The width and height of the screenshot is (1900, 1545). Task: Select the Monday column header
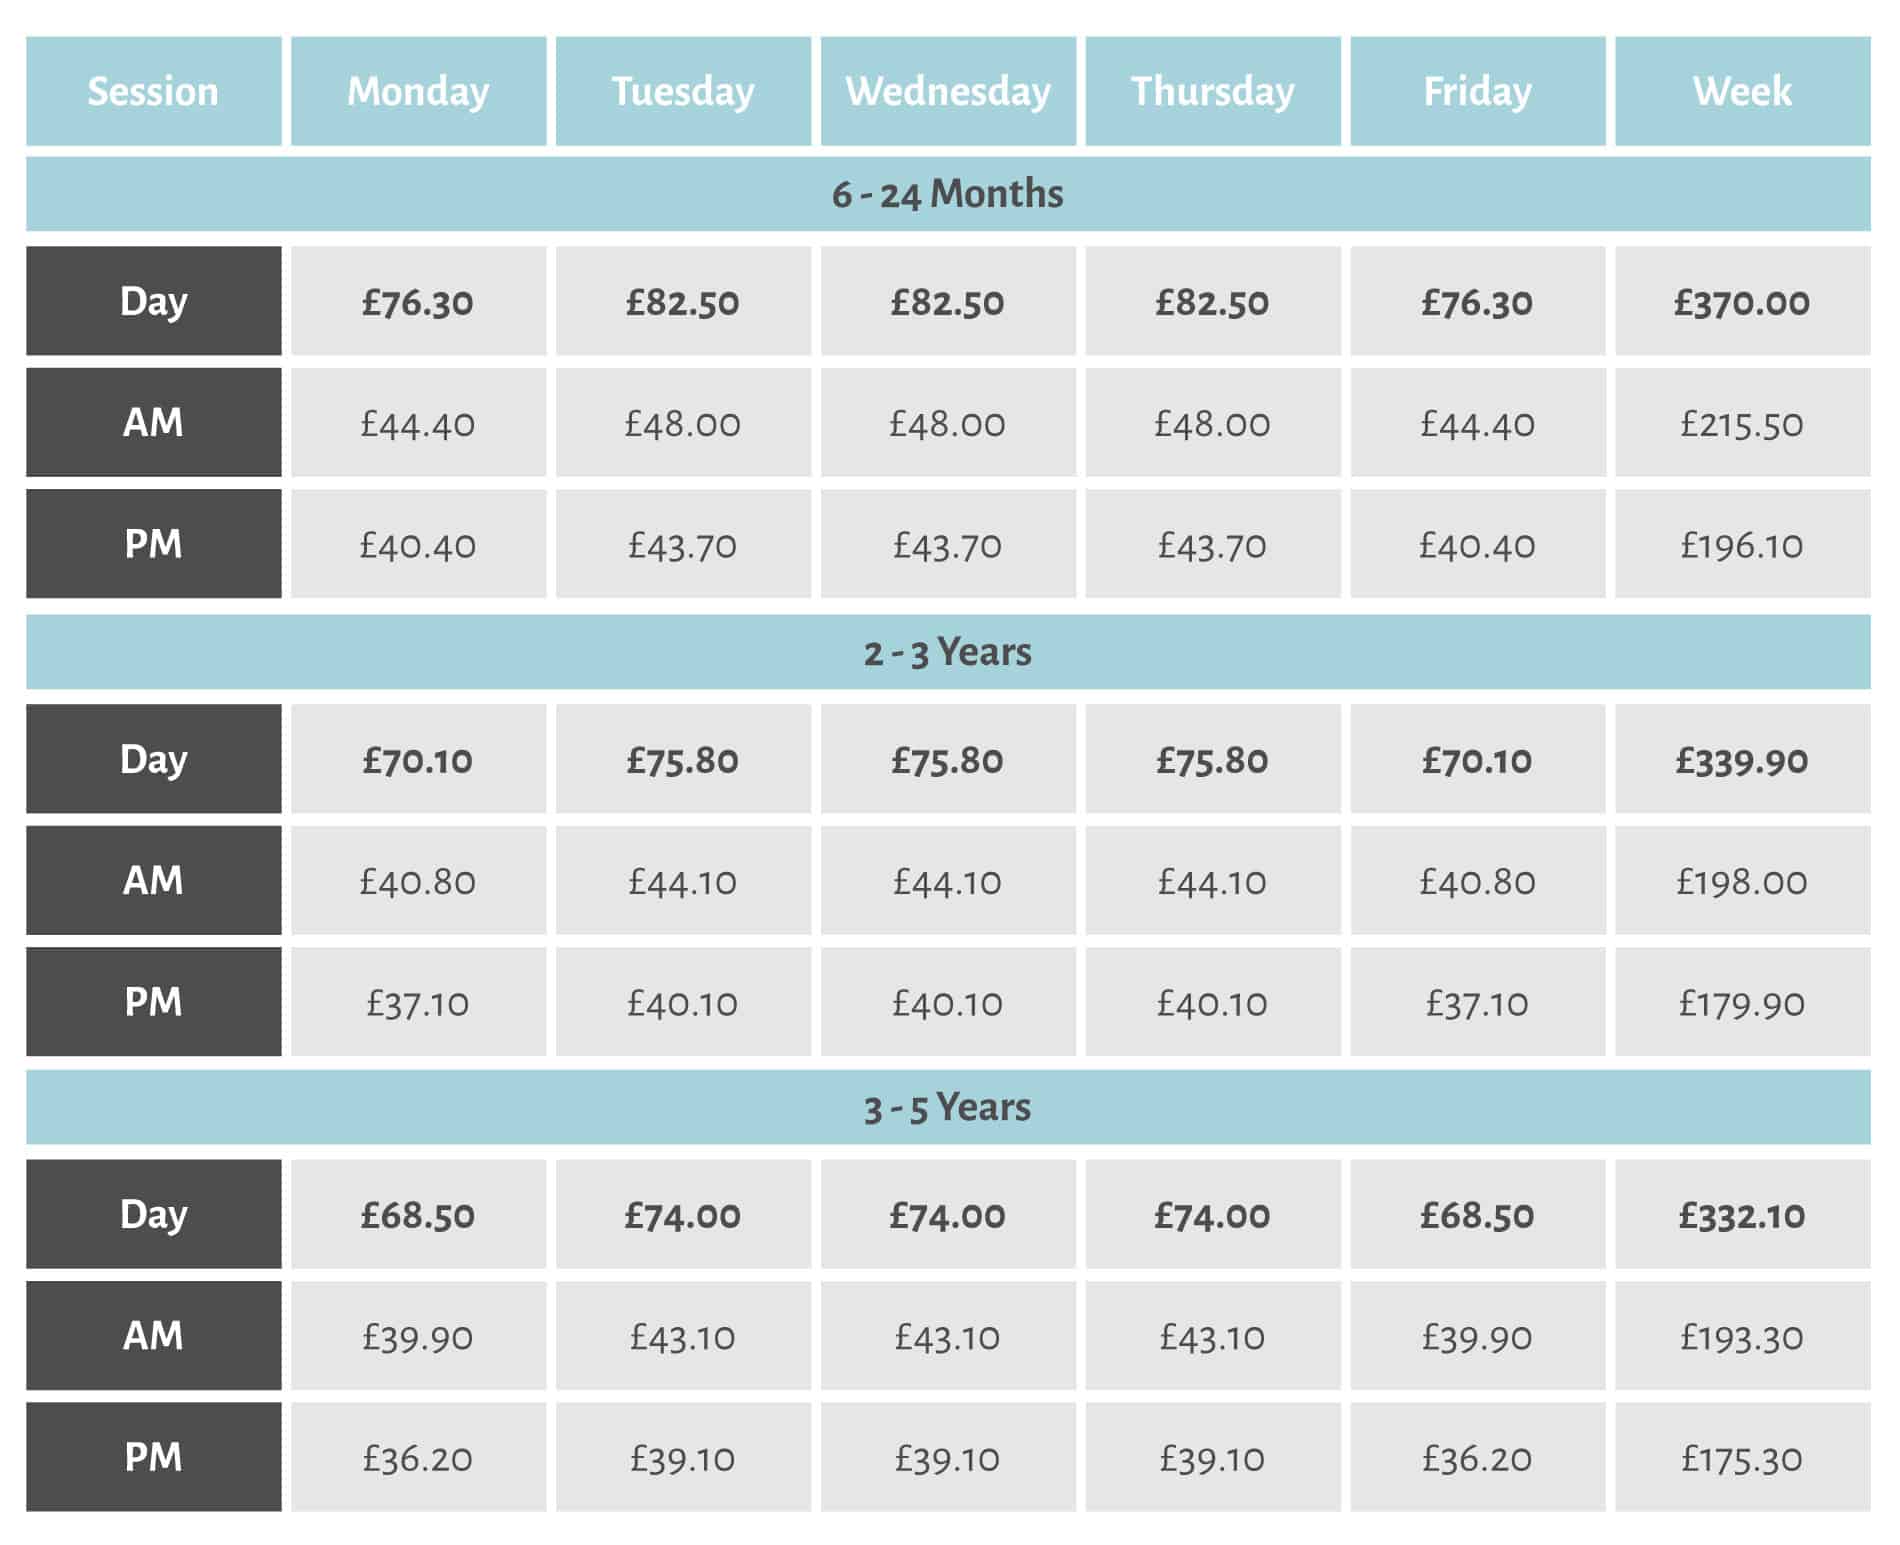click(x=418, y=91)
